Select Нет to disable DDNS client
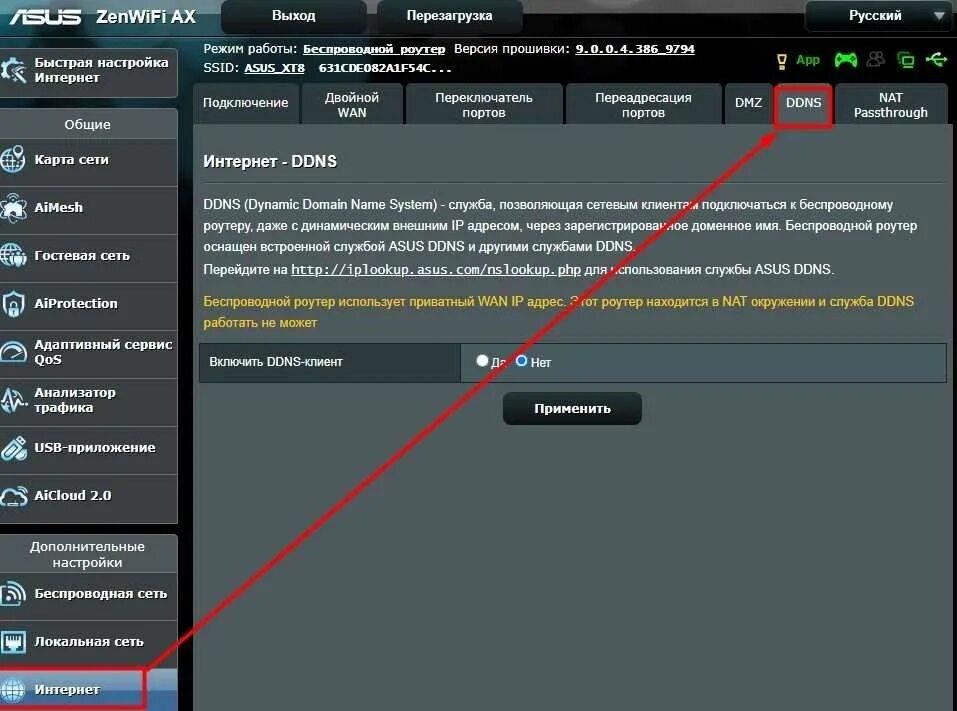Image resolution: width=957 pixels, height=711 pixels. pyautogui.click(x=521, y=361)
